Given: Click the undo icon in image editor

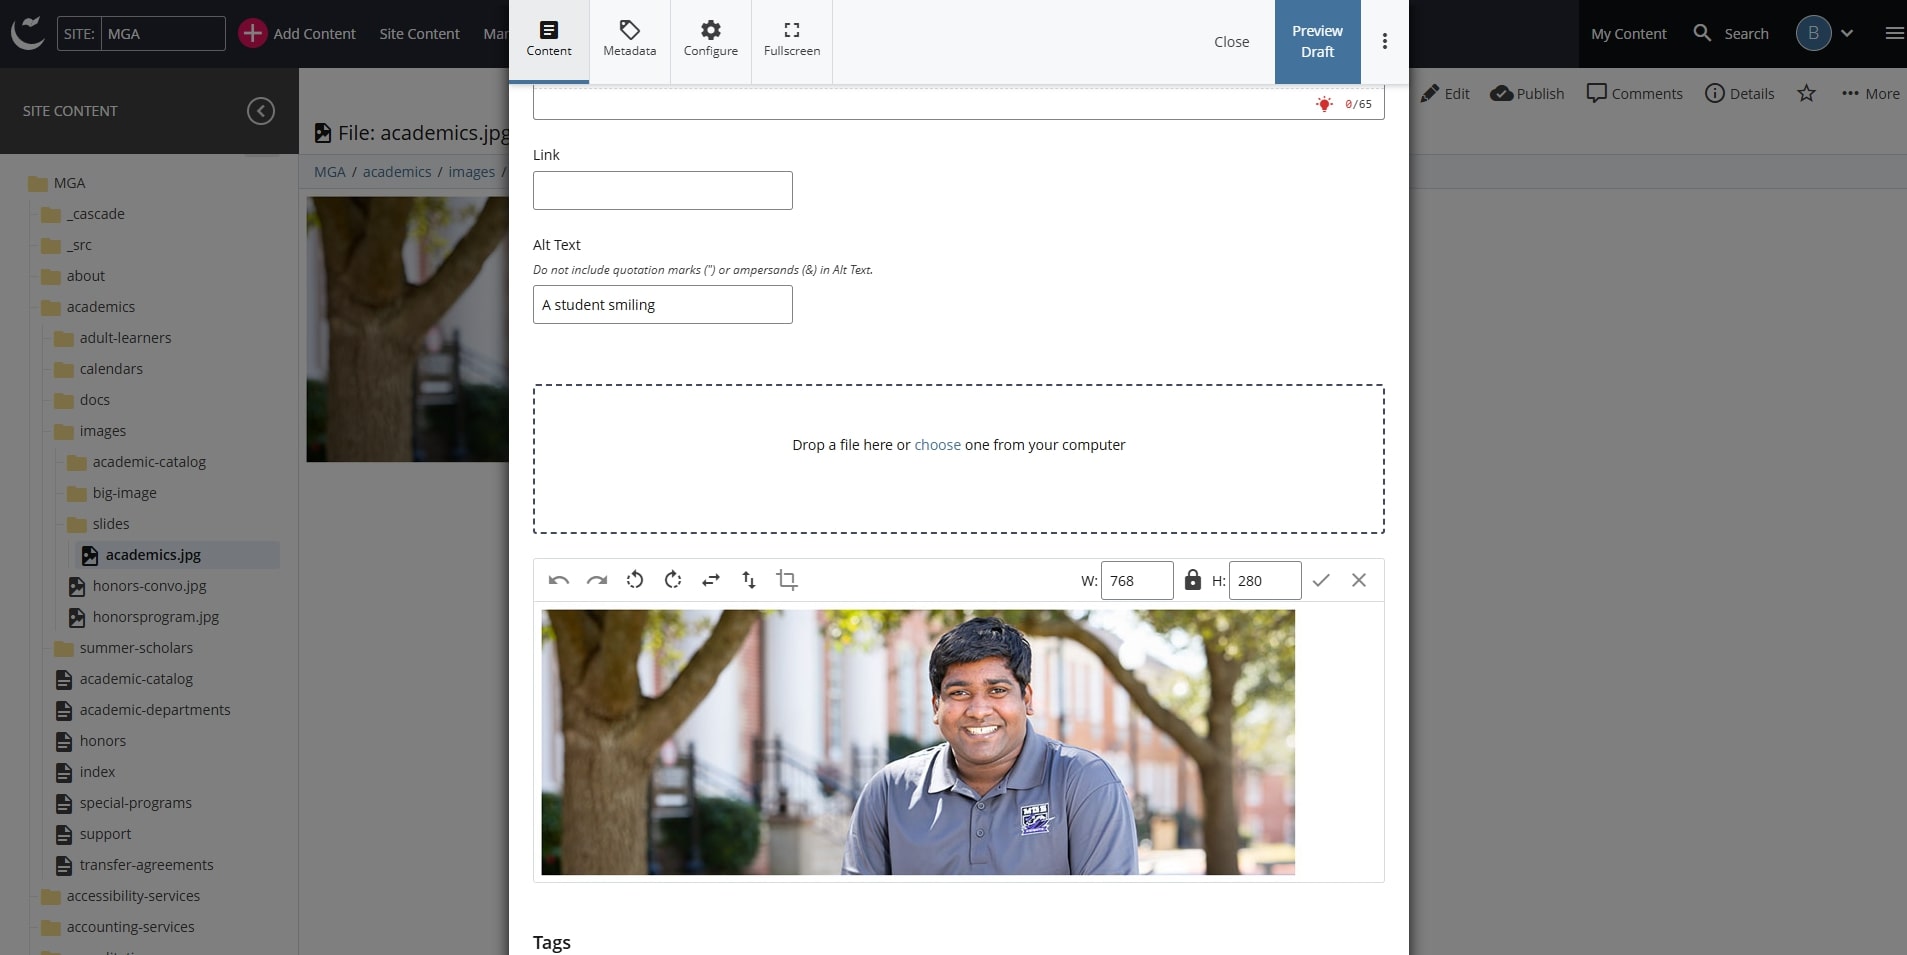Looking at the screenshot, I should pyautogui.click(x=559, y=580).
